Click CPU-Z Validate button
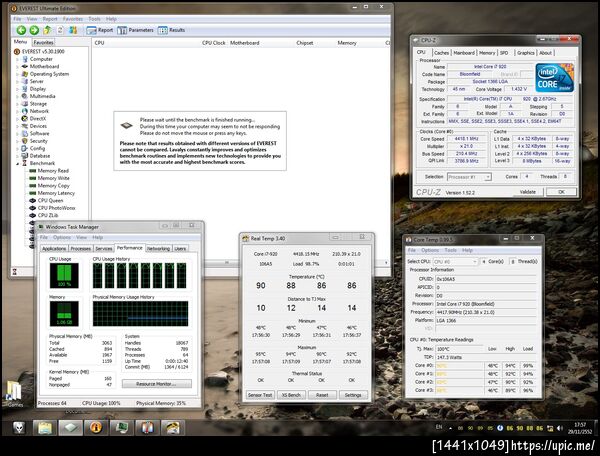 click(x=528, y=192)
